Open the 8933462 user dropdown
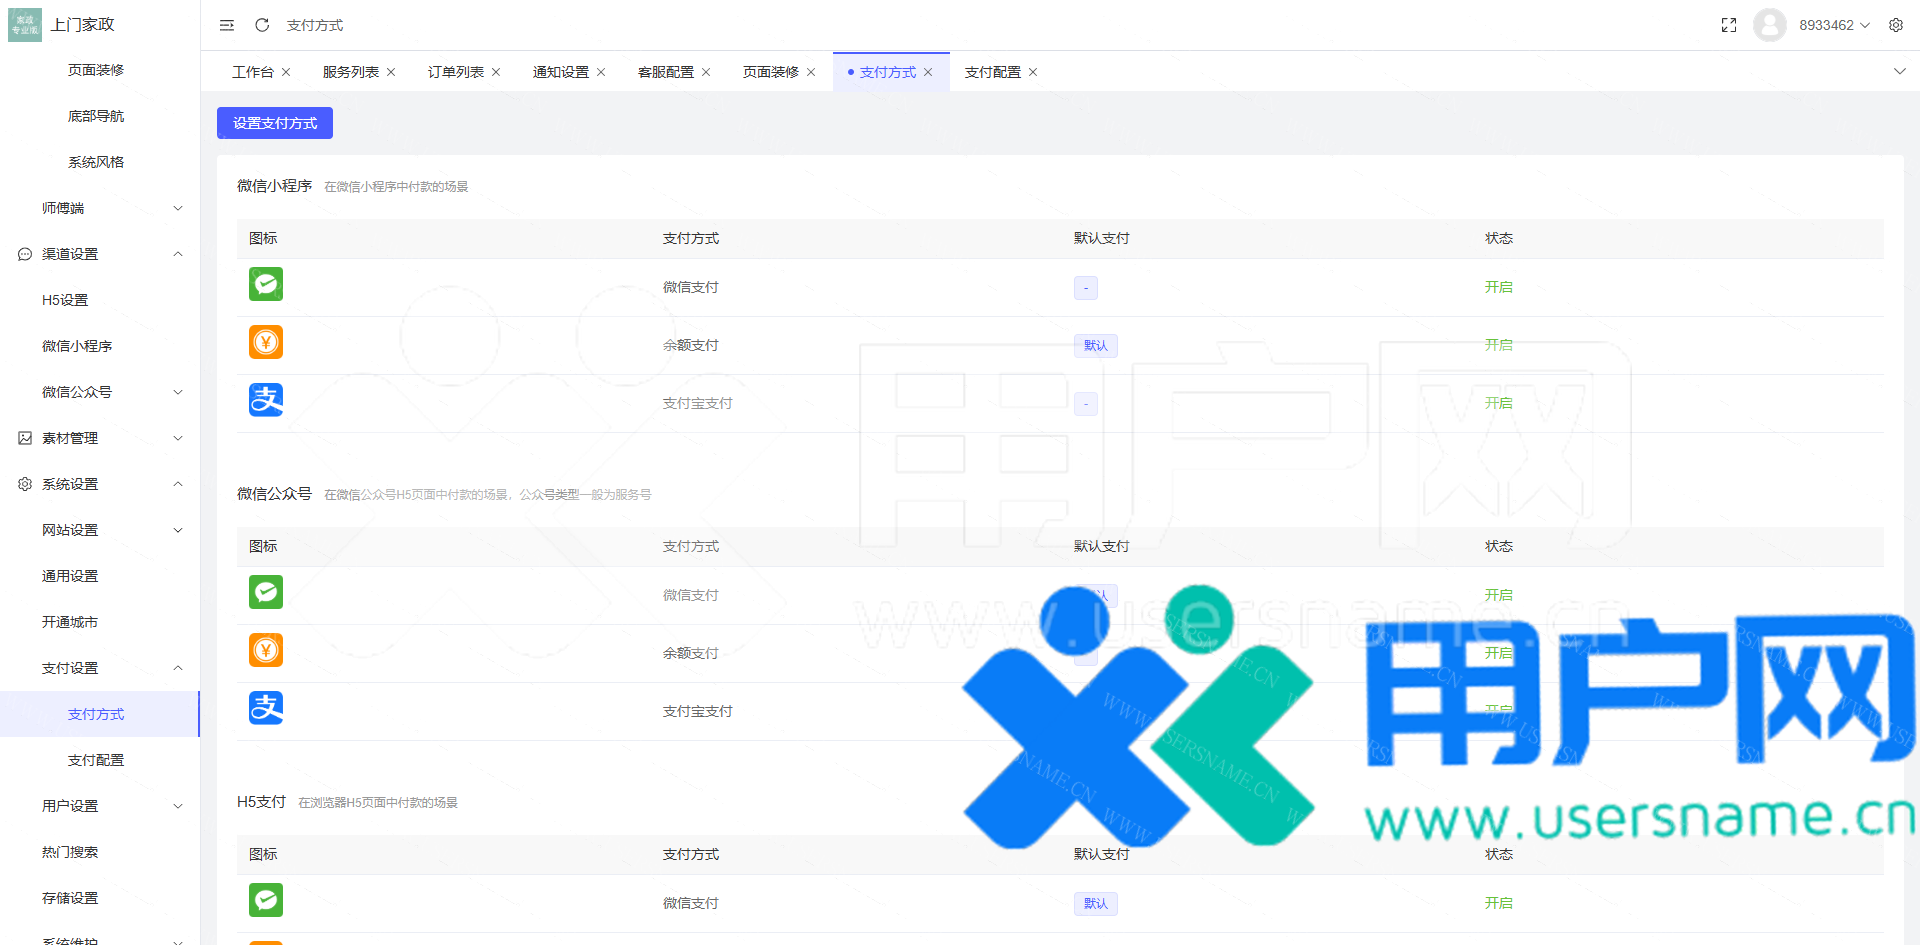The height and width of the screenshot is (945, 1920). (1833, 25)
